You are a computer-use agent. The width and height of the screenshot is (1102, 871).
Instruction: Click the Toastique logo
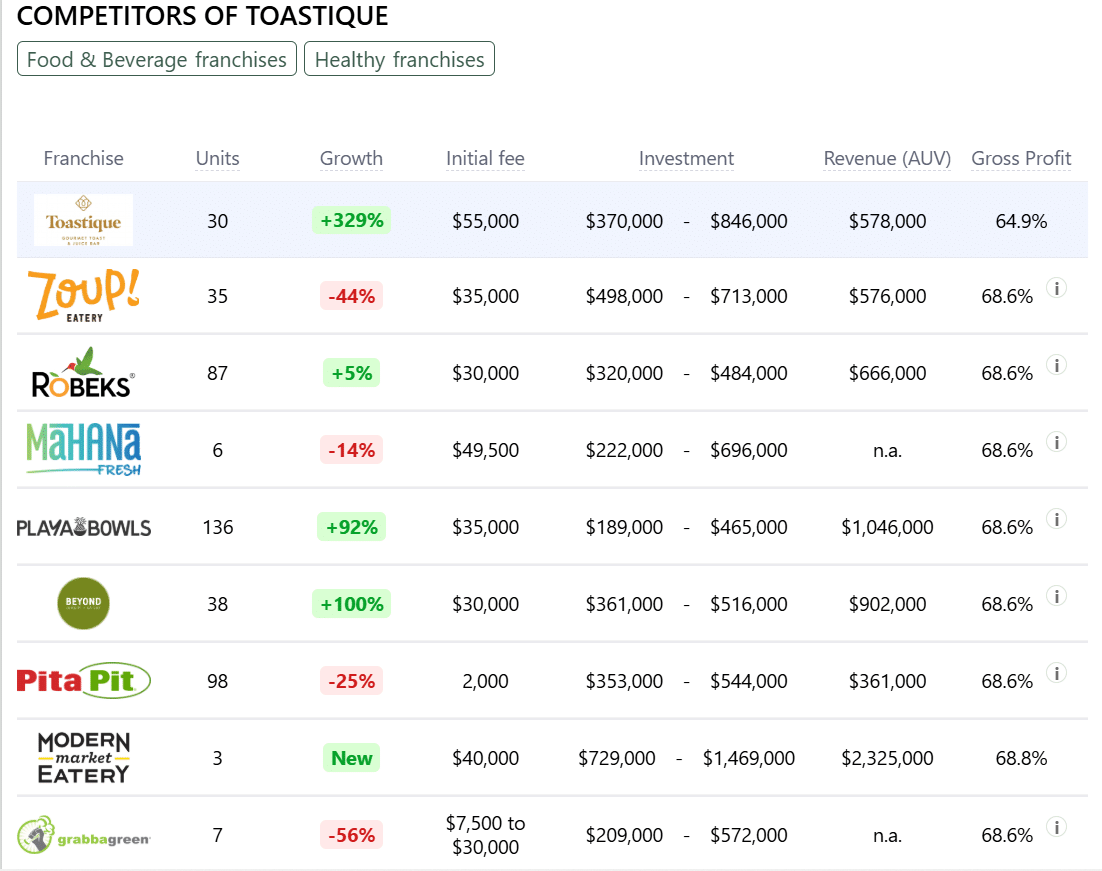point(84,220)
